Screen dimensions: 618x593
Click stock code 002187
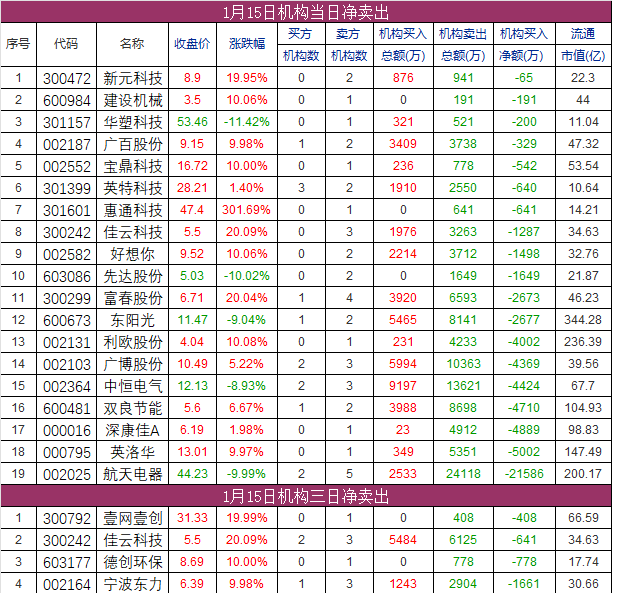pos(67,145)
